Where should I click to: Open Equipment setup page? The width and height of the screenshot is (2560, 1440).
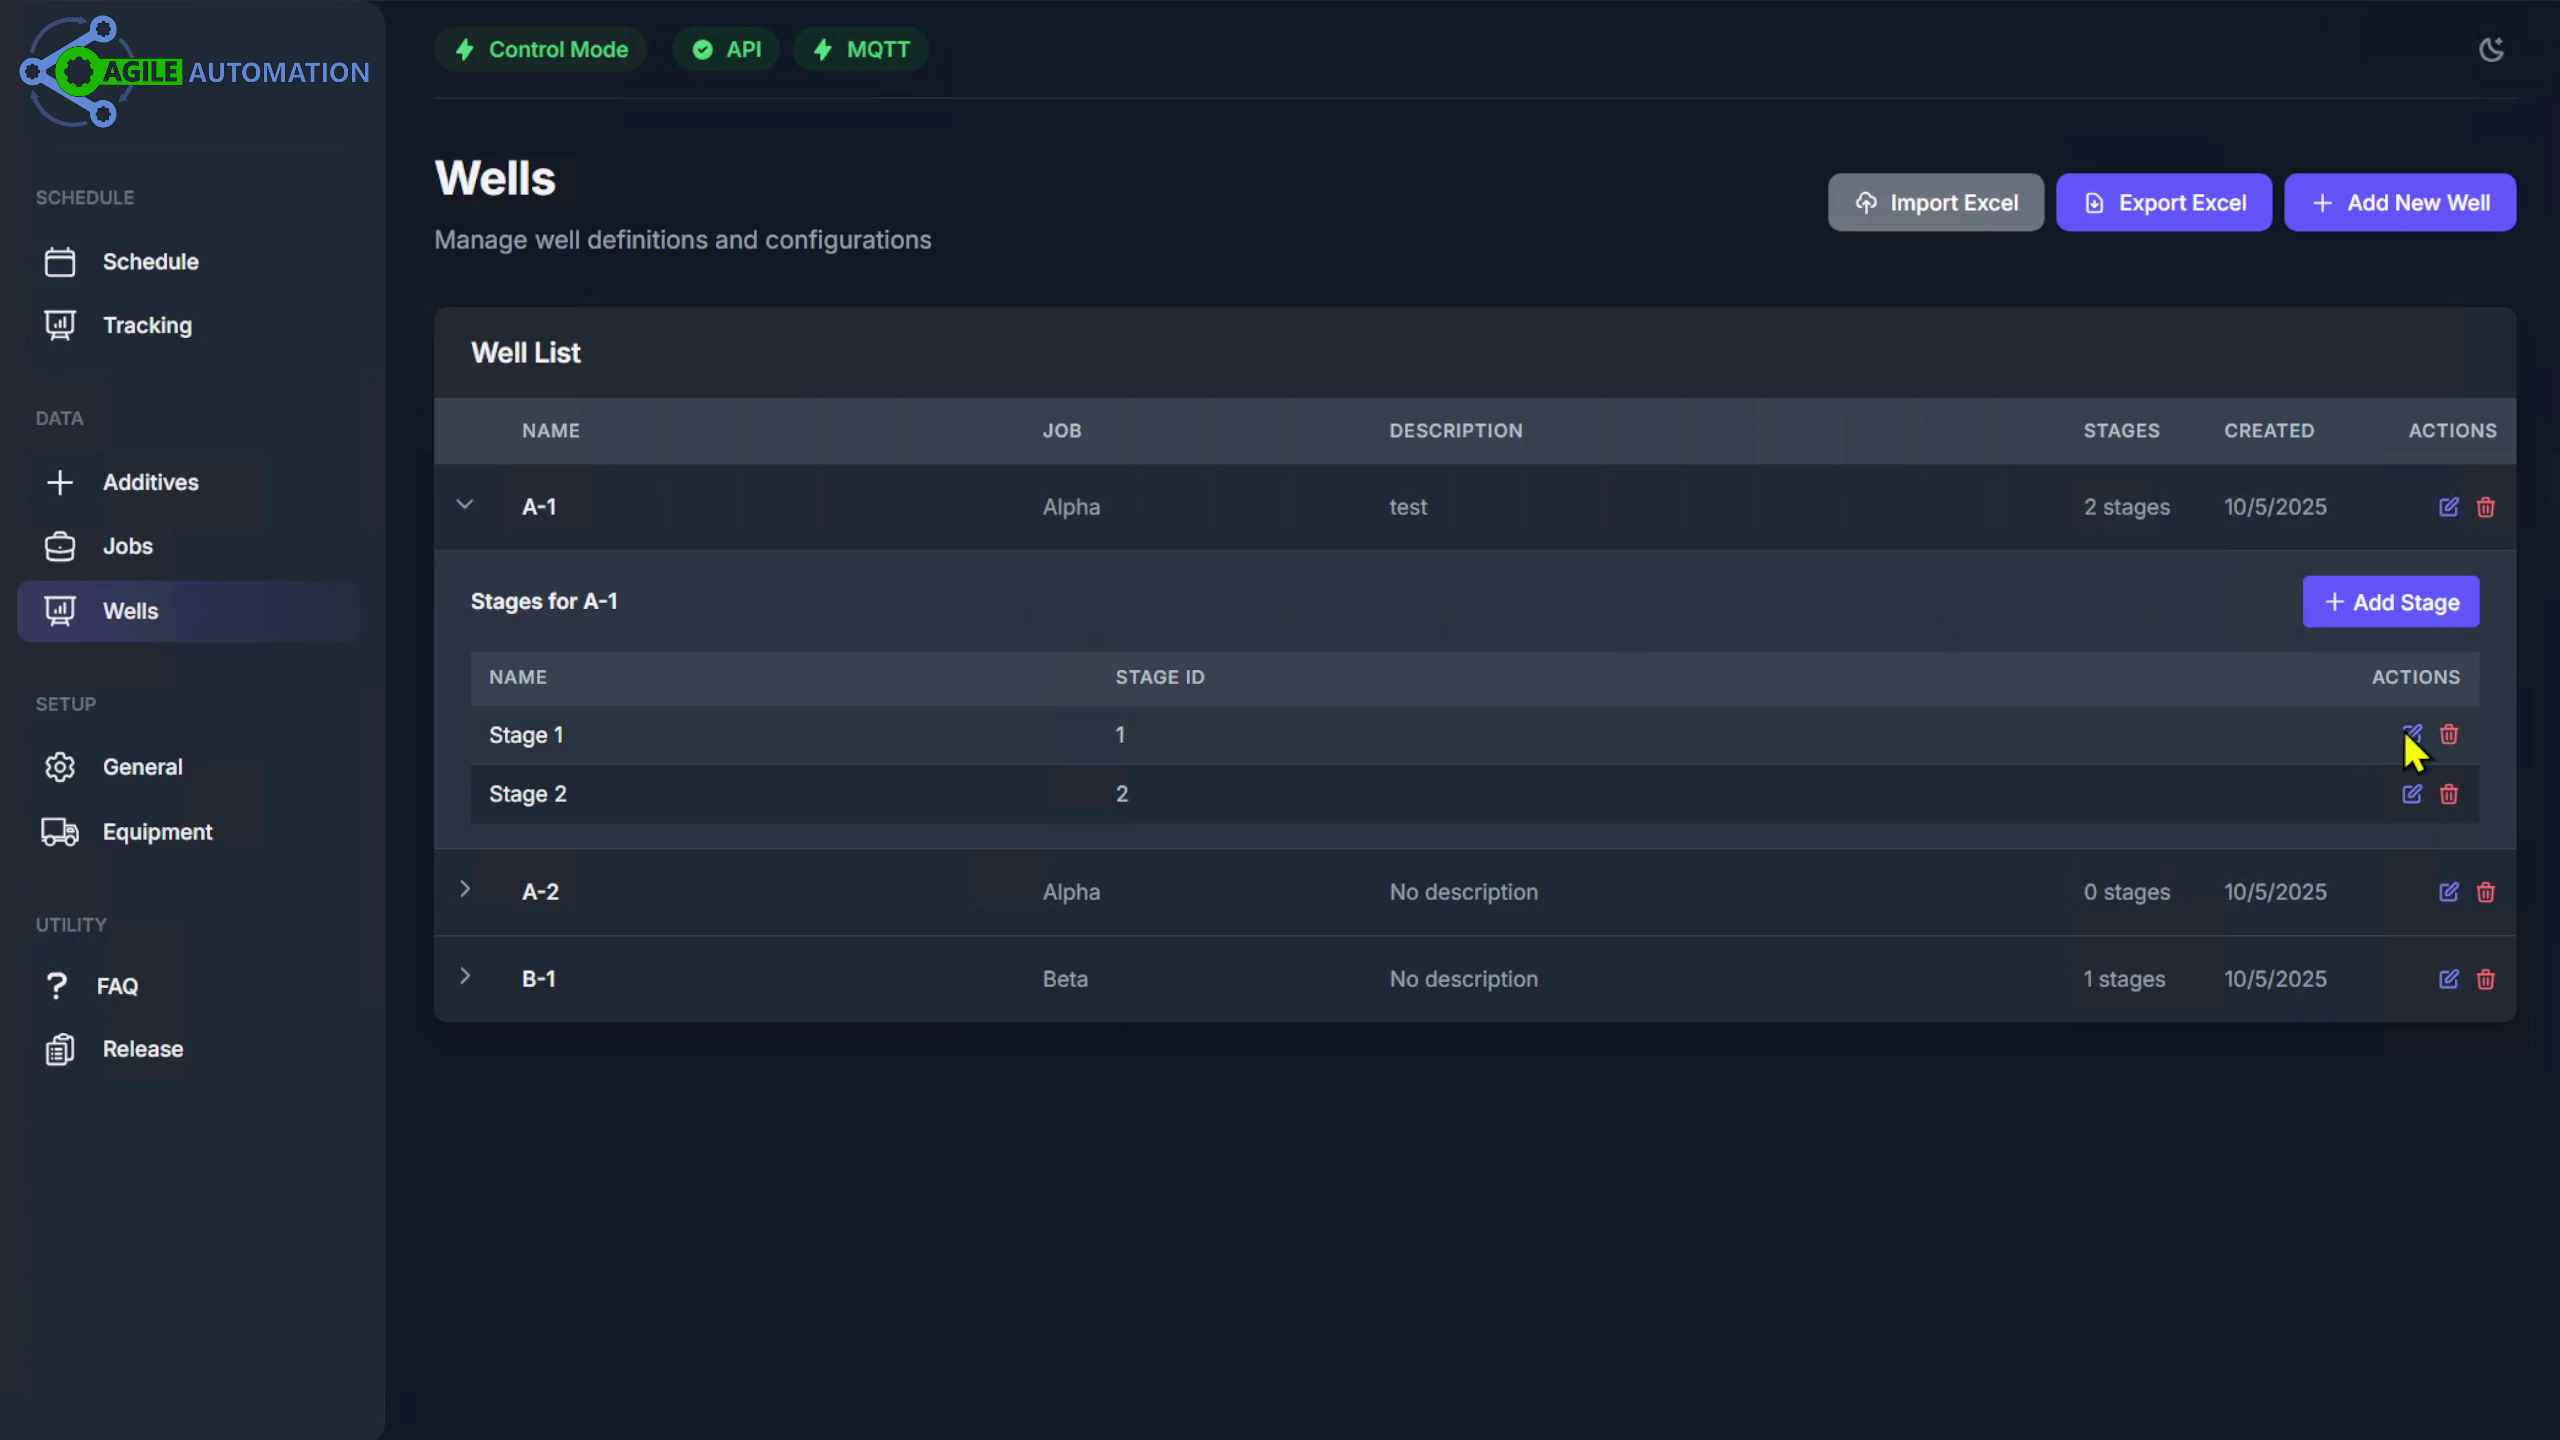pos(157,832)
